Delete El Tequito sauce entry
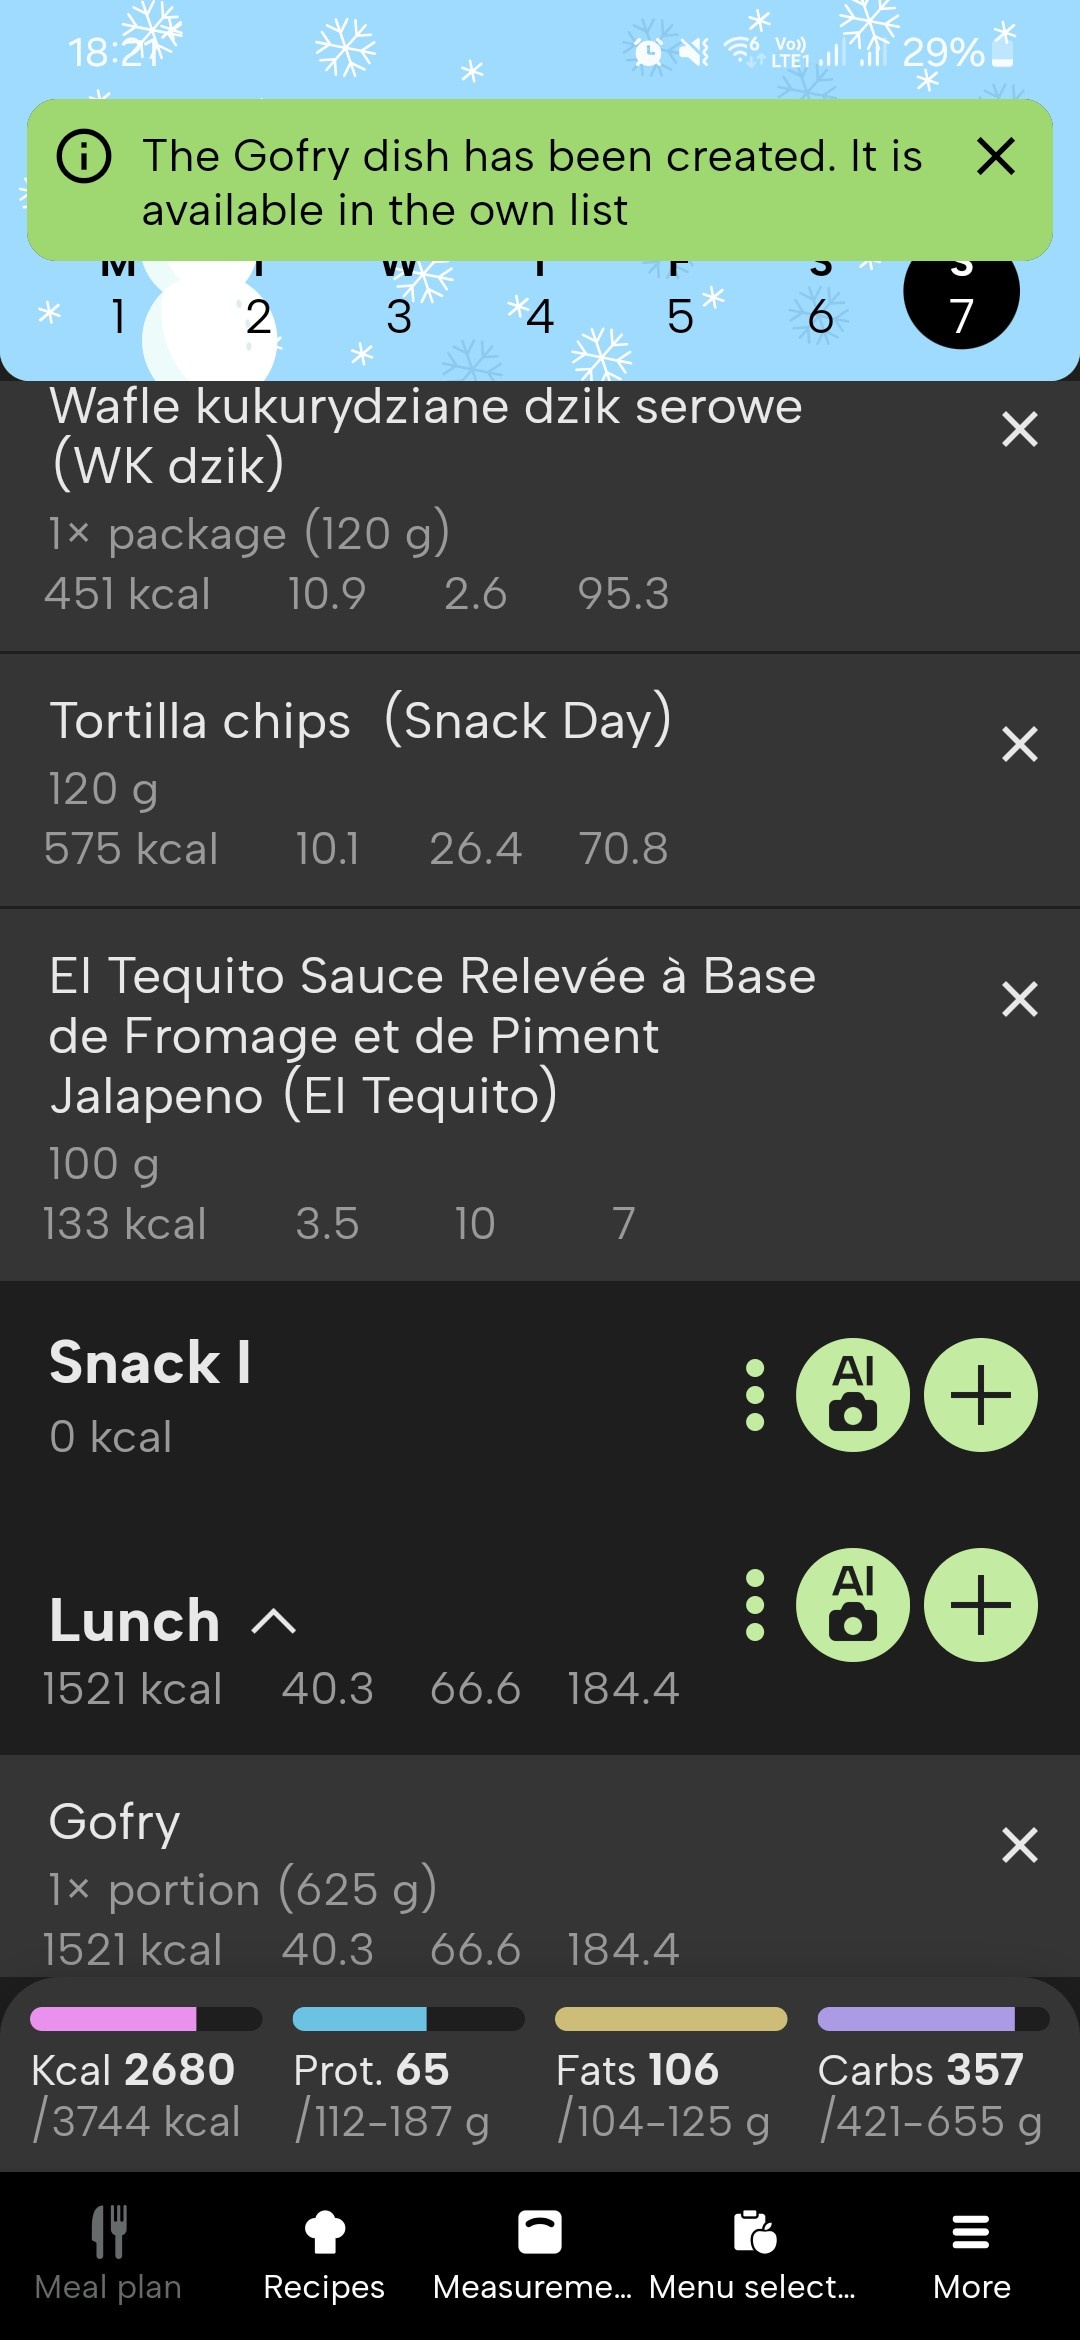Image resolution: width=1080 pixels, height=2340 pixels. pos(1019,999)
